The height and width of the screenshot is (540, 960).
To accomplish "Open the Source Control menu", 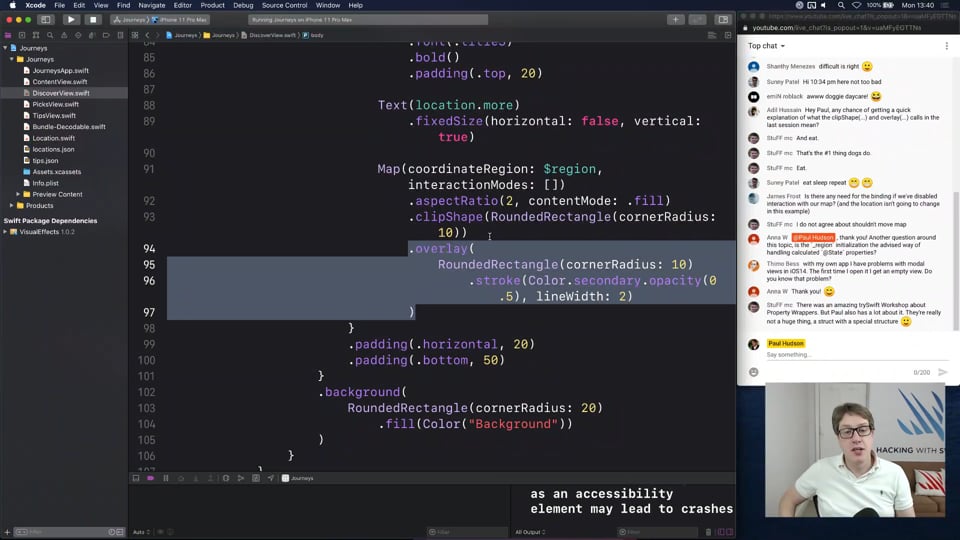I will click(285, 5).
